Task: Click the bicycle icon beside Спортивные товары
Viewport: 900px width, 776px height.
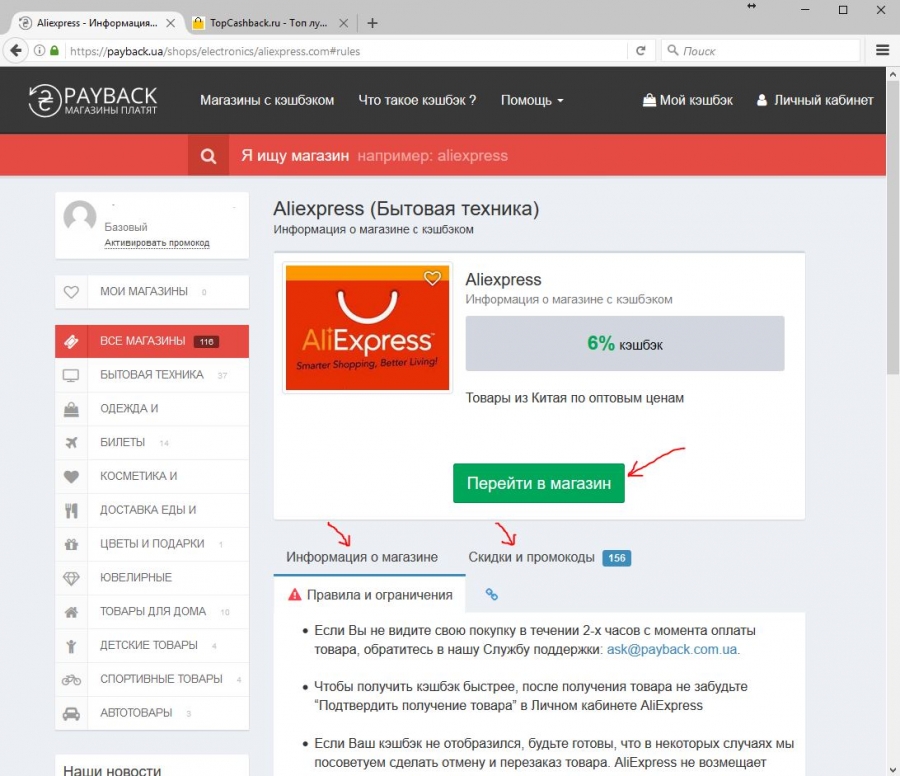Action: (71, 680)
